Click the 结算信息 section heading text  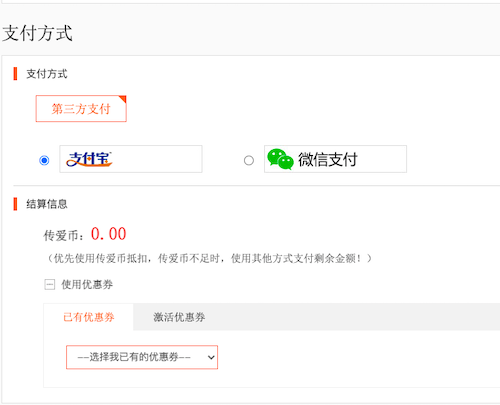pos(47,204)
